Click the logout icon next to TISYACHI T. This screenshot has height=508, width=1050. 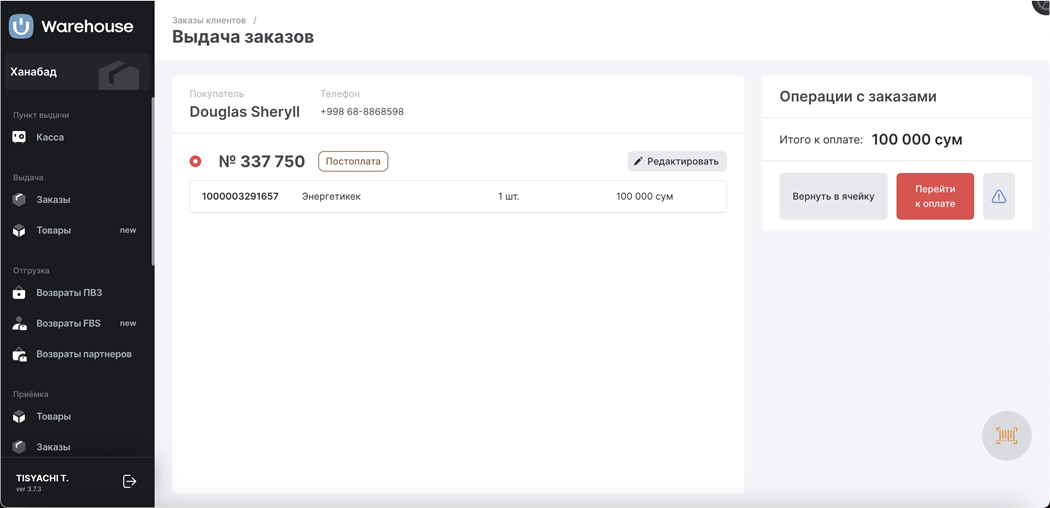pyautogui.click(x=129, y=481)
